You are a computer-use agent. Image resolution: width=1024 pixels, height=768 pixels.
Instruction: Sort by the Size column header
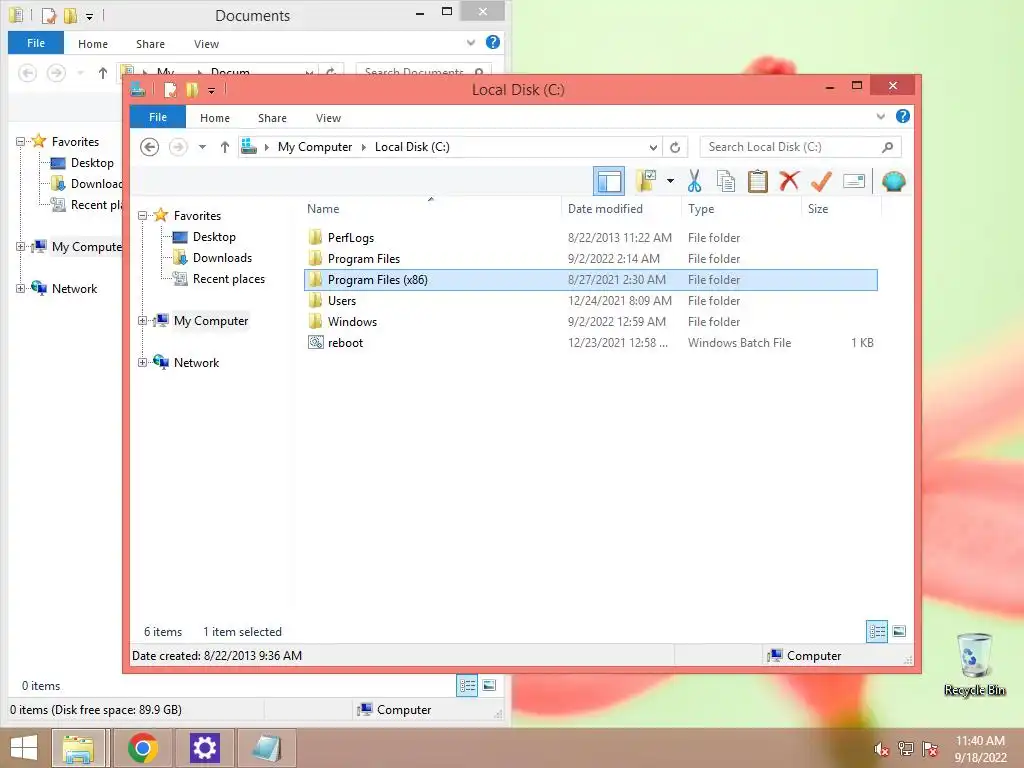pyautogui.click(x=841, y=209)
